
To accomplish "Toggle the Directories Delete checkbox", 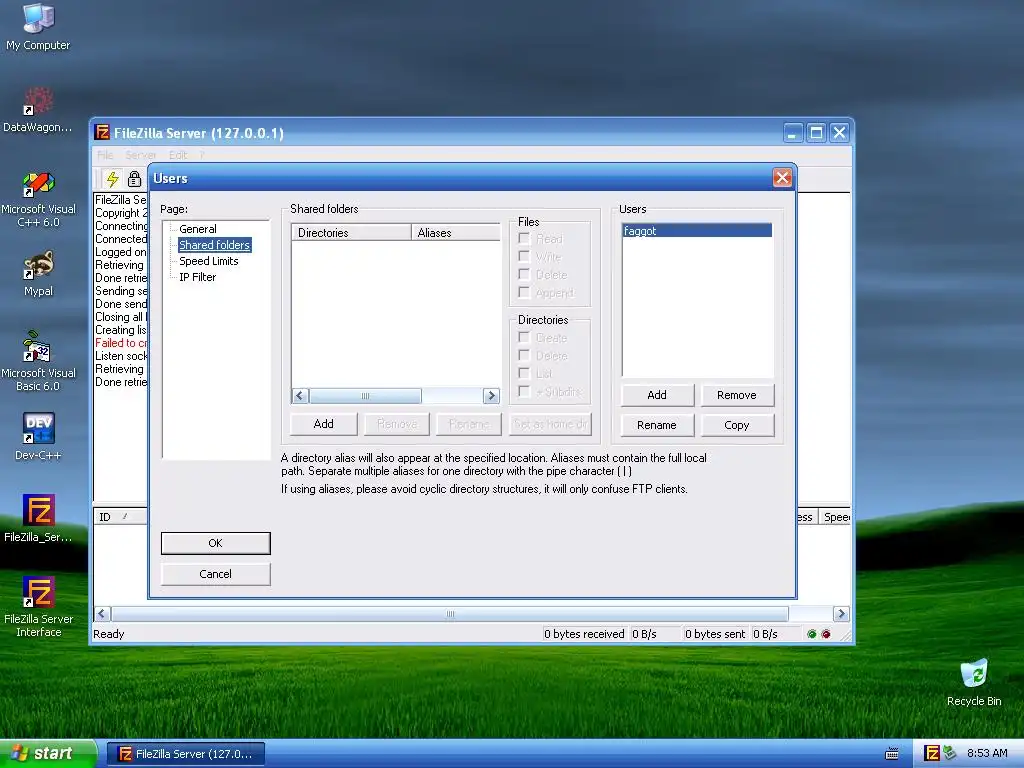I will pyautogui.click(x=524, y=355).
